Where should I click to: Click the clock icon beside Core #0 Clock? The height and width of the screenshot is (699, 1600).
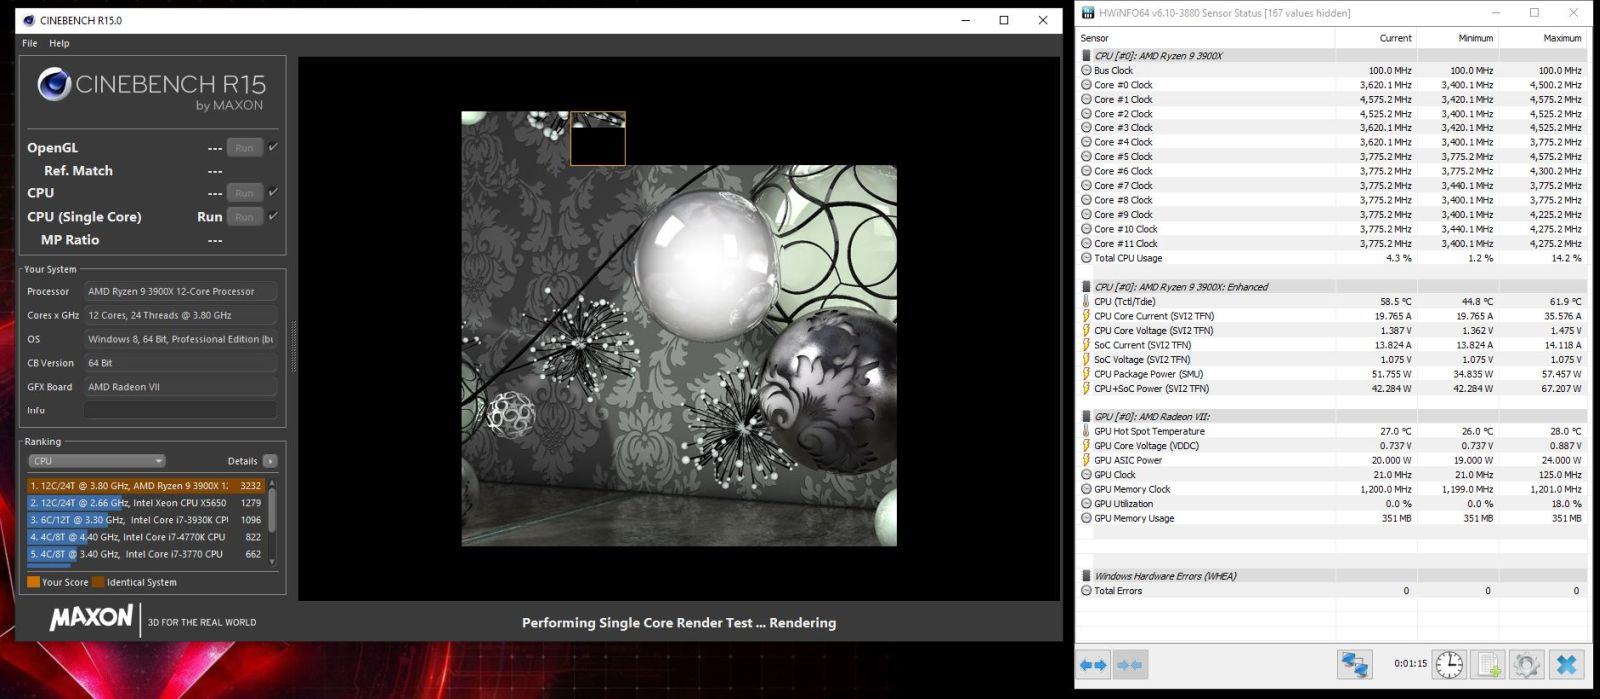[1086, 85]
